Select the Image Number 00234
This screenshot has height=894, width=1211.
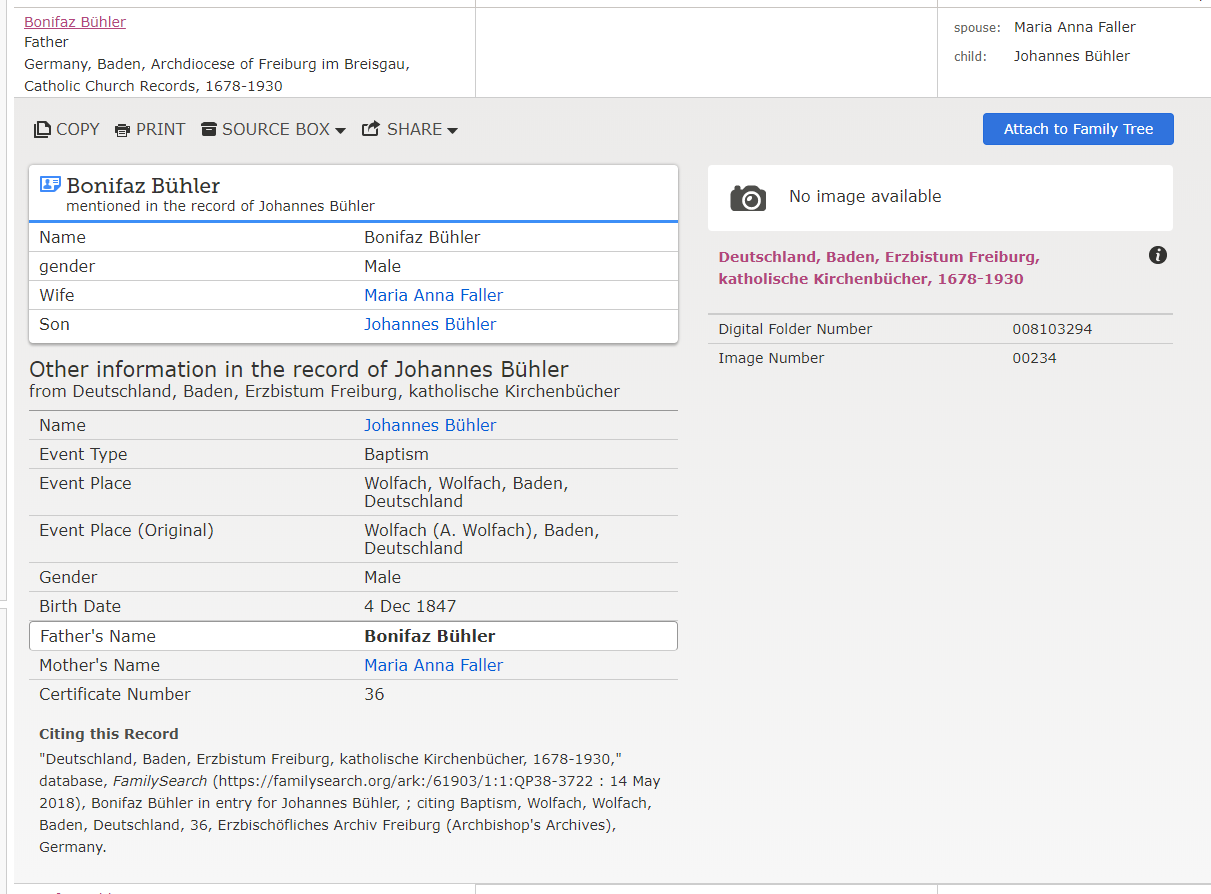(1034, 358)
